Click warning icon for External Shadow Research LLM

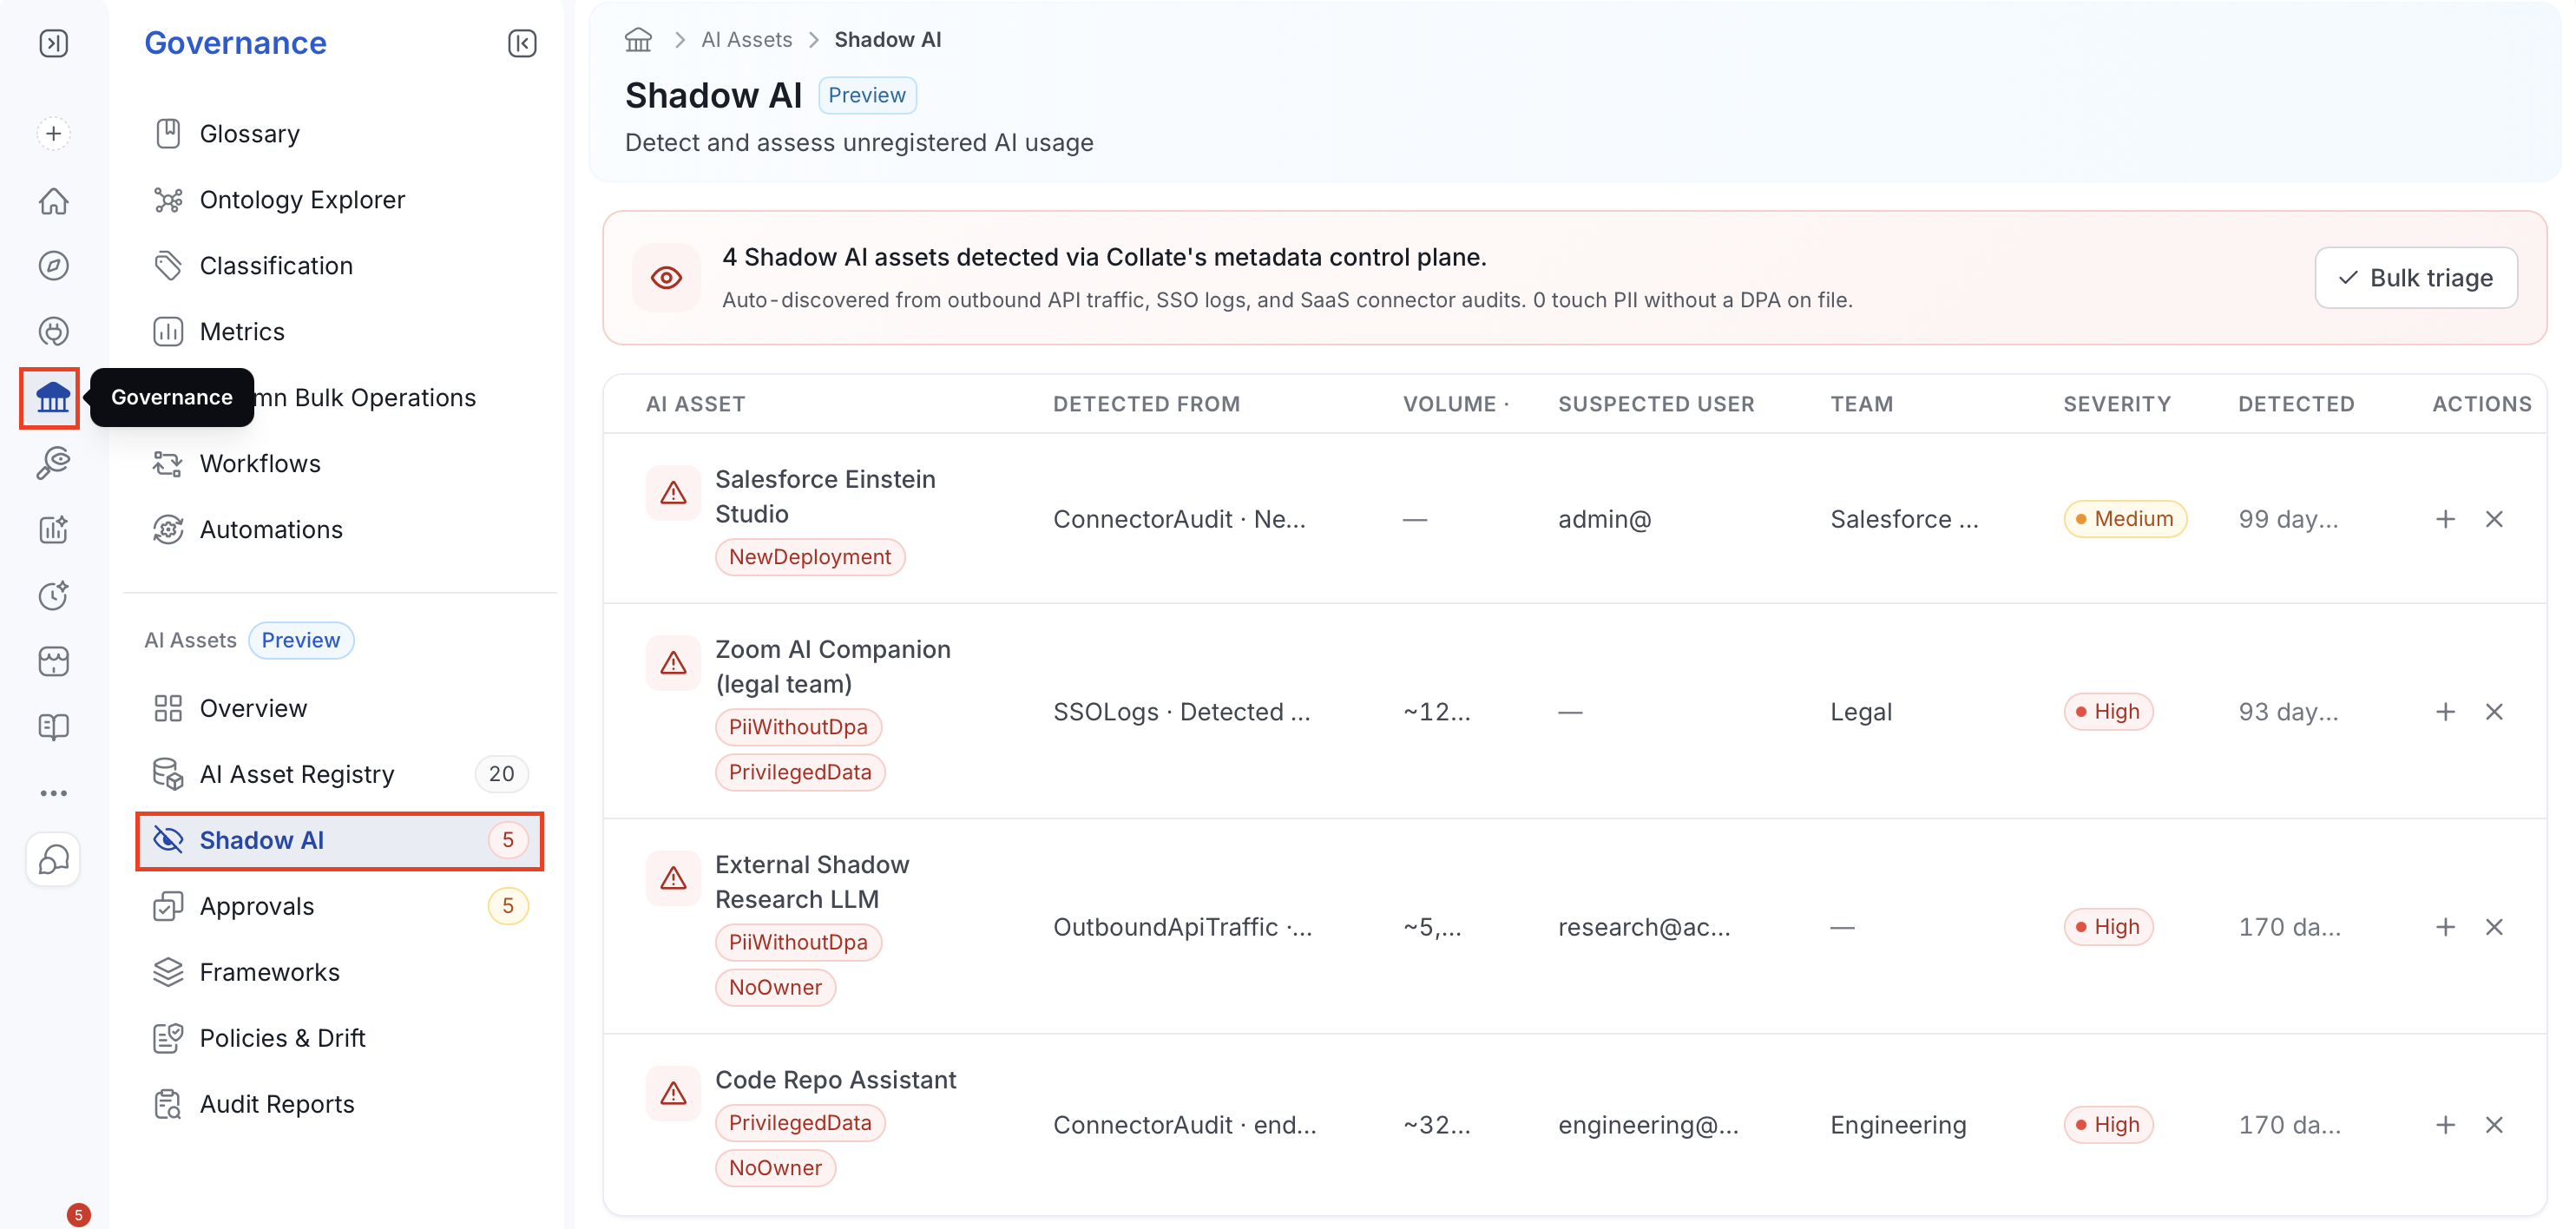point(673,878)
